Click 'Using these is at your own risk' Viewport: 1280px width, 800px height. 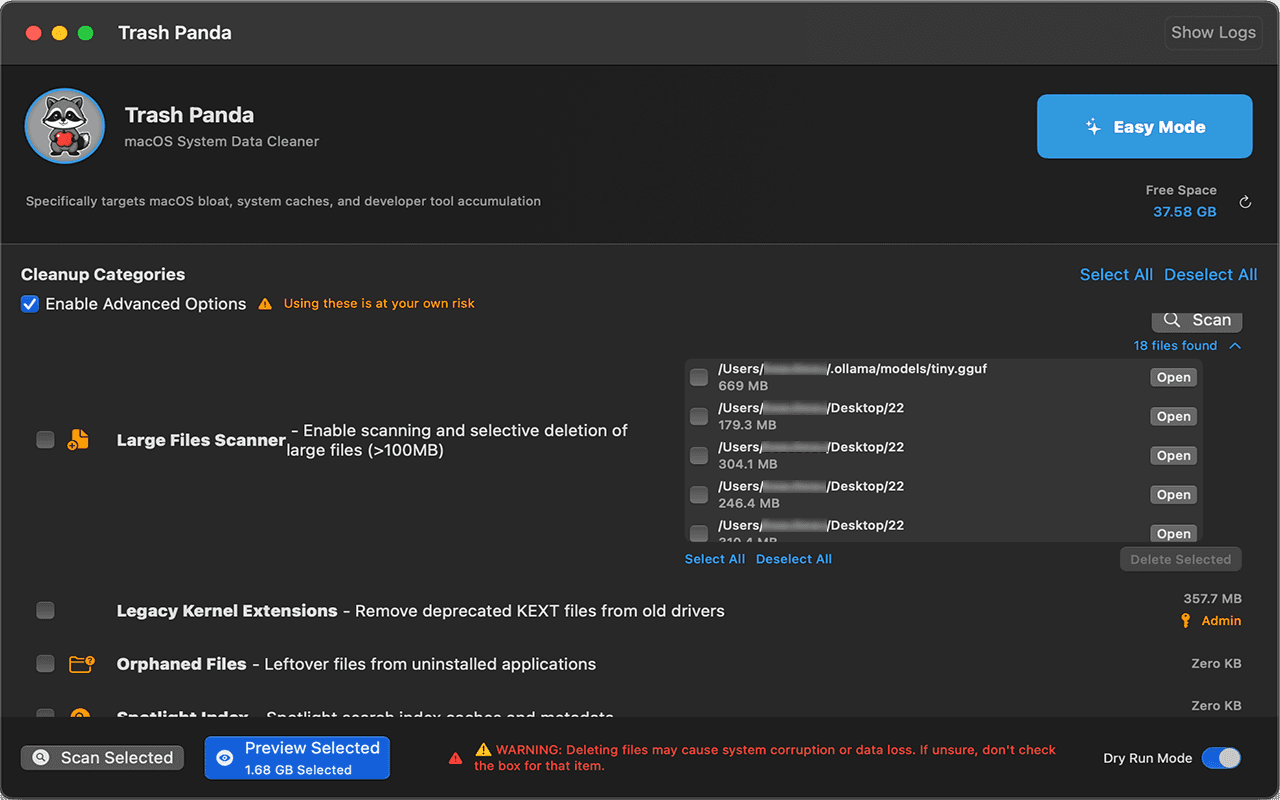(x=379, y=303)
